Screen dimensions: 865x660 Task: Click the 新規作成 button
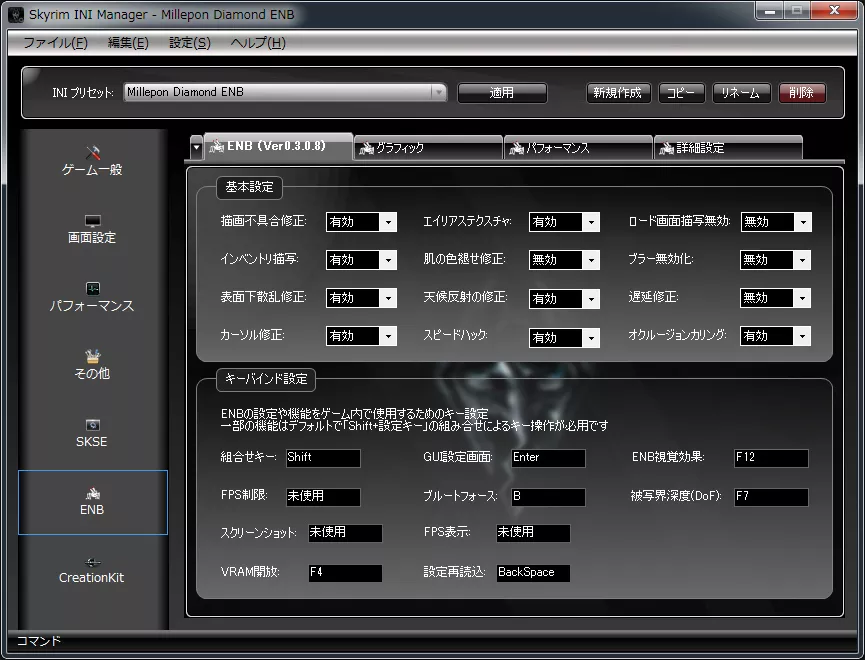coord(618,93)
